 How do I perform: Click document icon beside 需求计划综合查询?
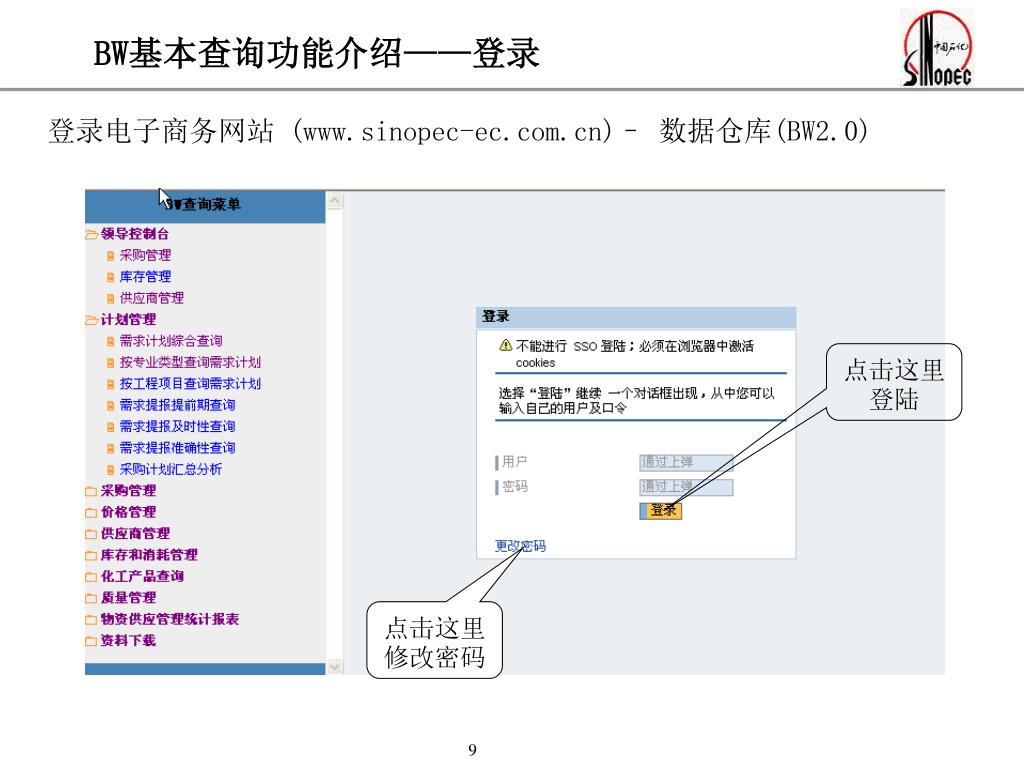pos(111,342)
